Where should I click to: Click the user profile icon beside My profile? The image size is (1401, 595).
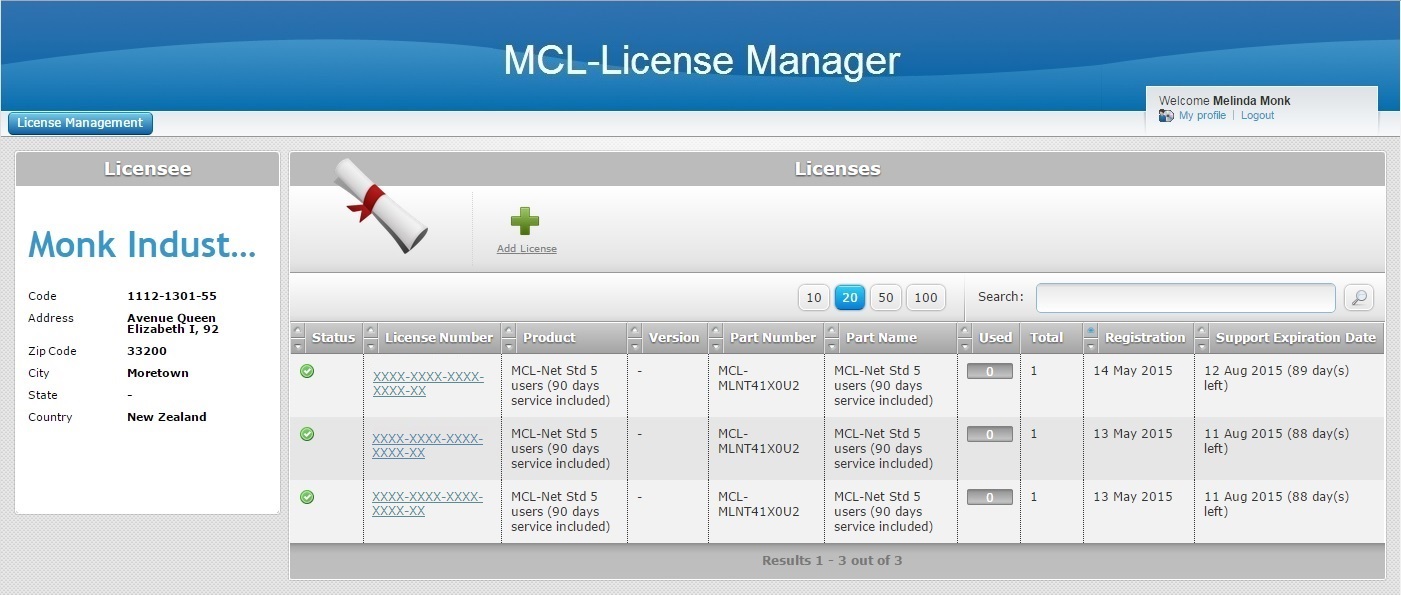pos(1166,116)
